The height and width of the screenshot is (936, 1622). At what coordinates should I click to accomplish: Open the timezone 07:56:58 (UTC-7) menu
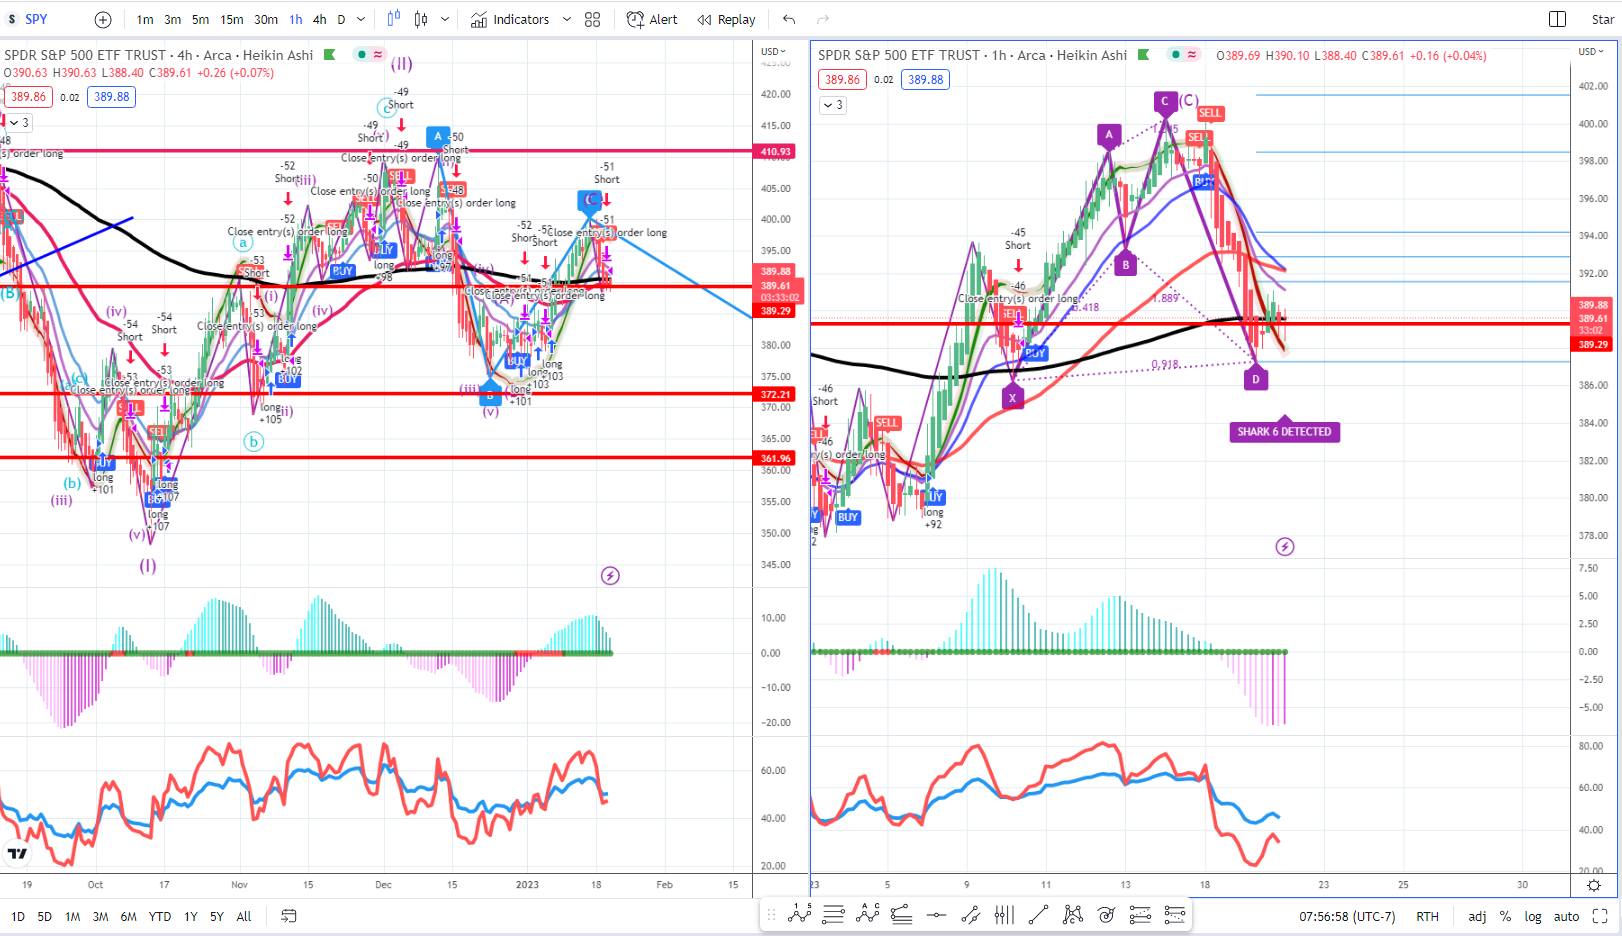1347,916
